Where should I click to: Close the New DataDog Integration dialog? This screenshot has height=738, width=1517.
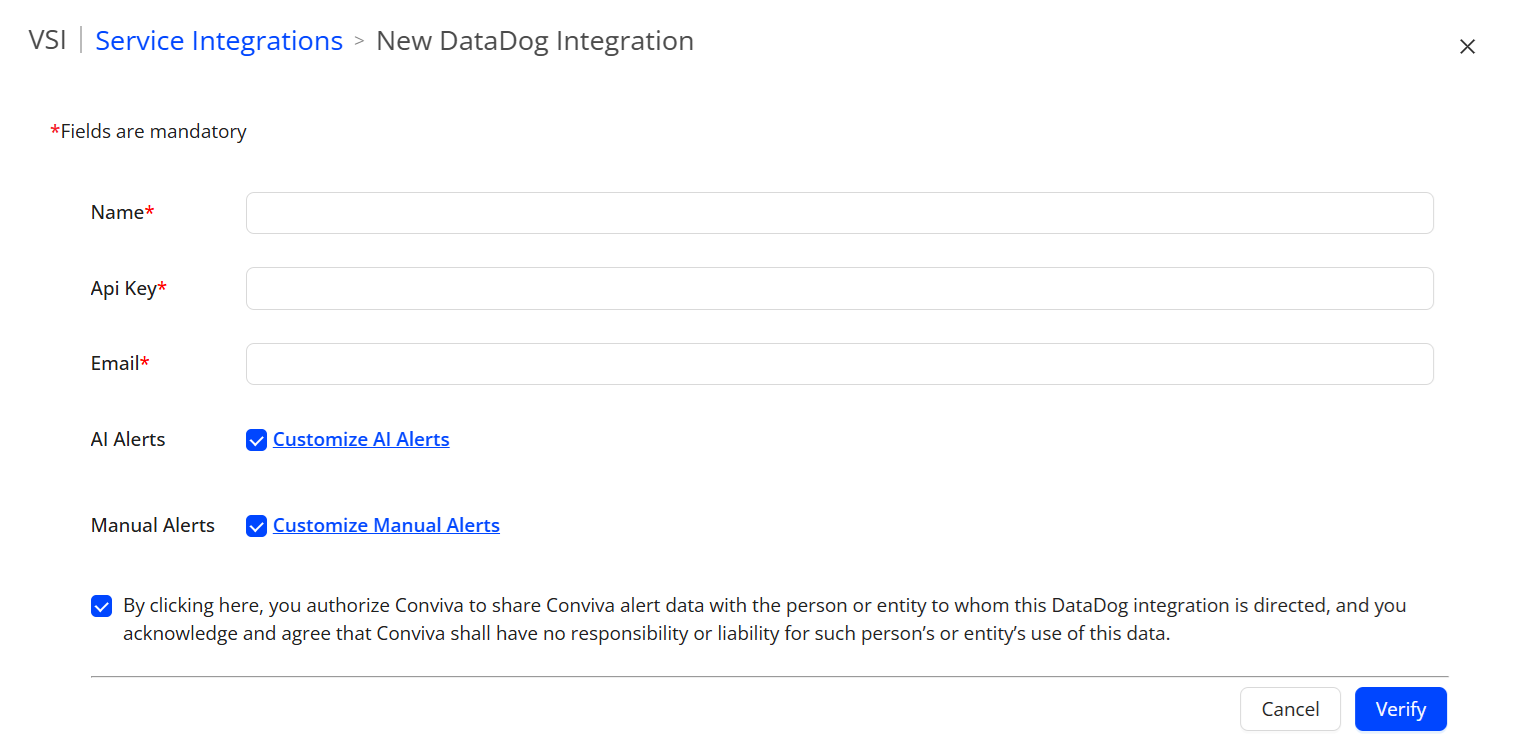coord(1467,47)
